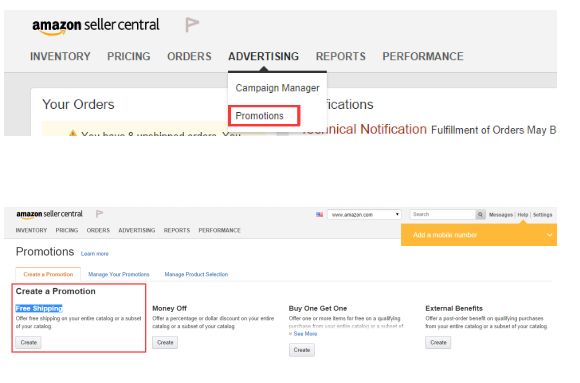Switch to Manage Your Promotions tab

119,275
